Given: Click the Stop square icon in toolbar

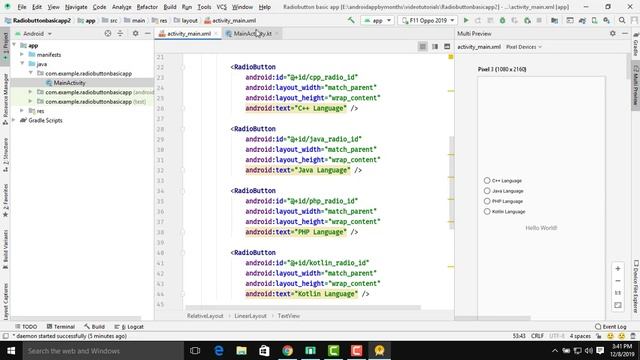Looking at the screenshot, I should tap(539, 20).
